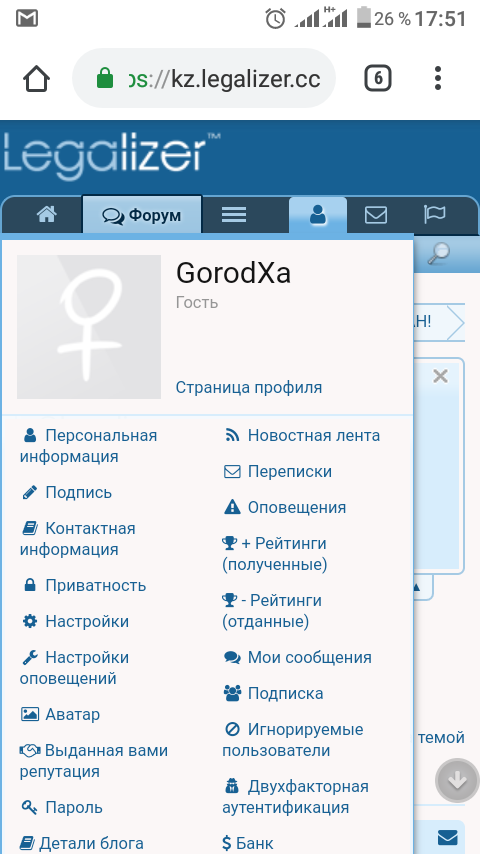
Task: Close the notice panel with the X
Action: click(x=440, y=376)
